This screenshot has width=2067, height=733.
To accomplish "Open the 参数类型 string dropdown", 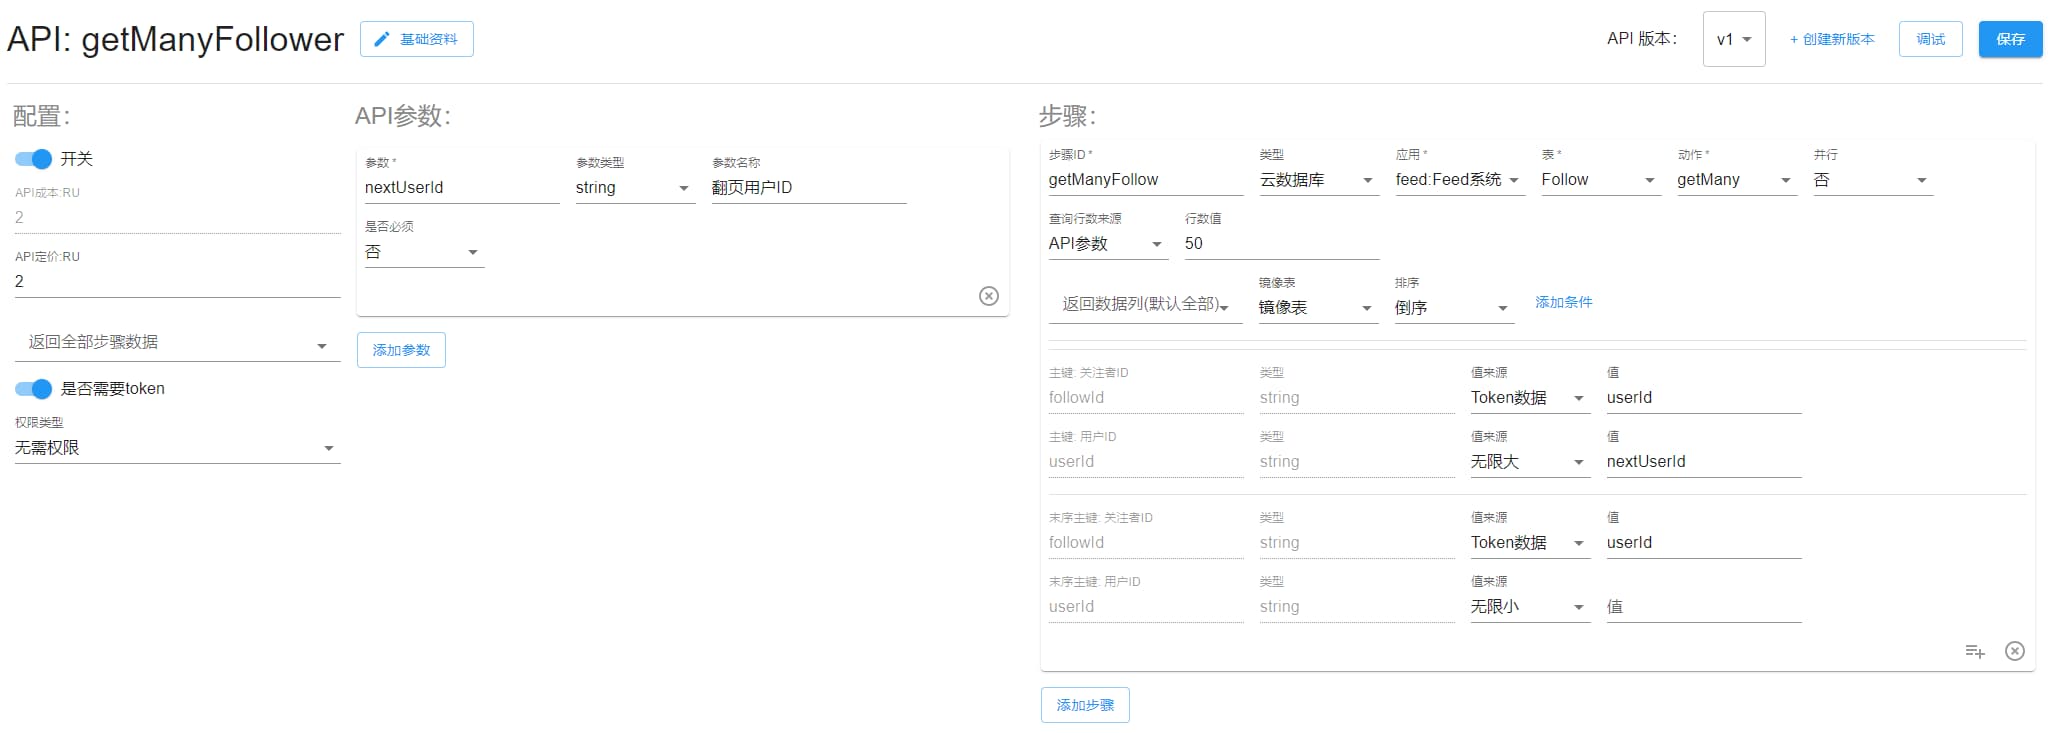I will [x=635, y=188].
